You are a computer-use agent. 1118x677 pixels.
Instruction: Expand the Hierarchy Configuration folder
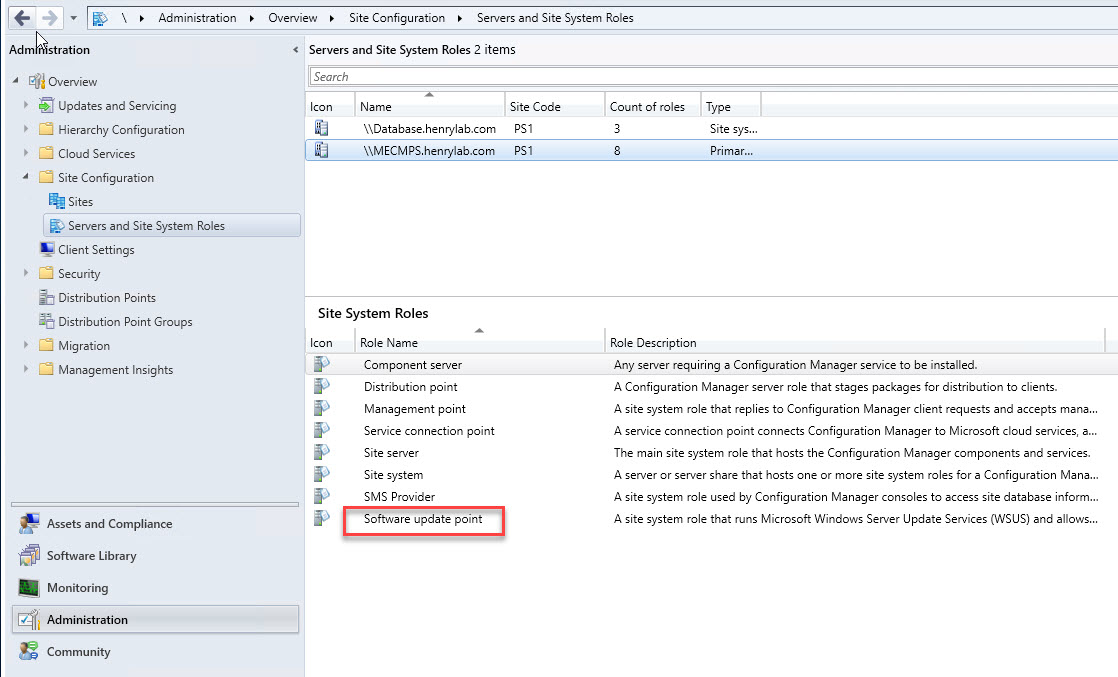click(x=27, y=129)
